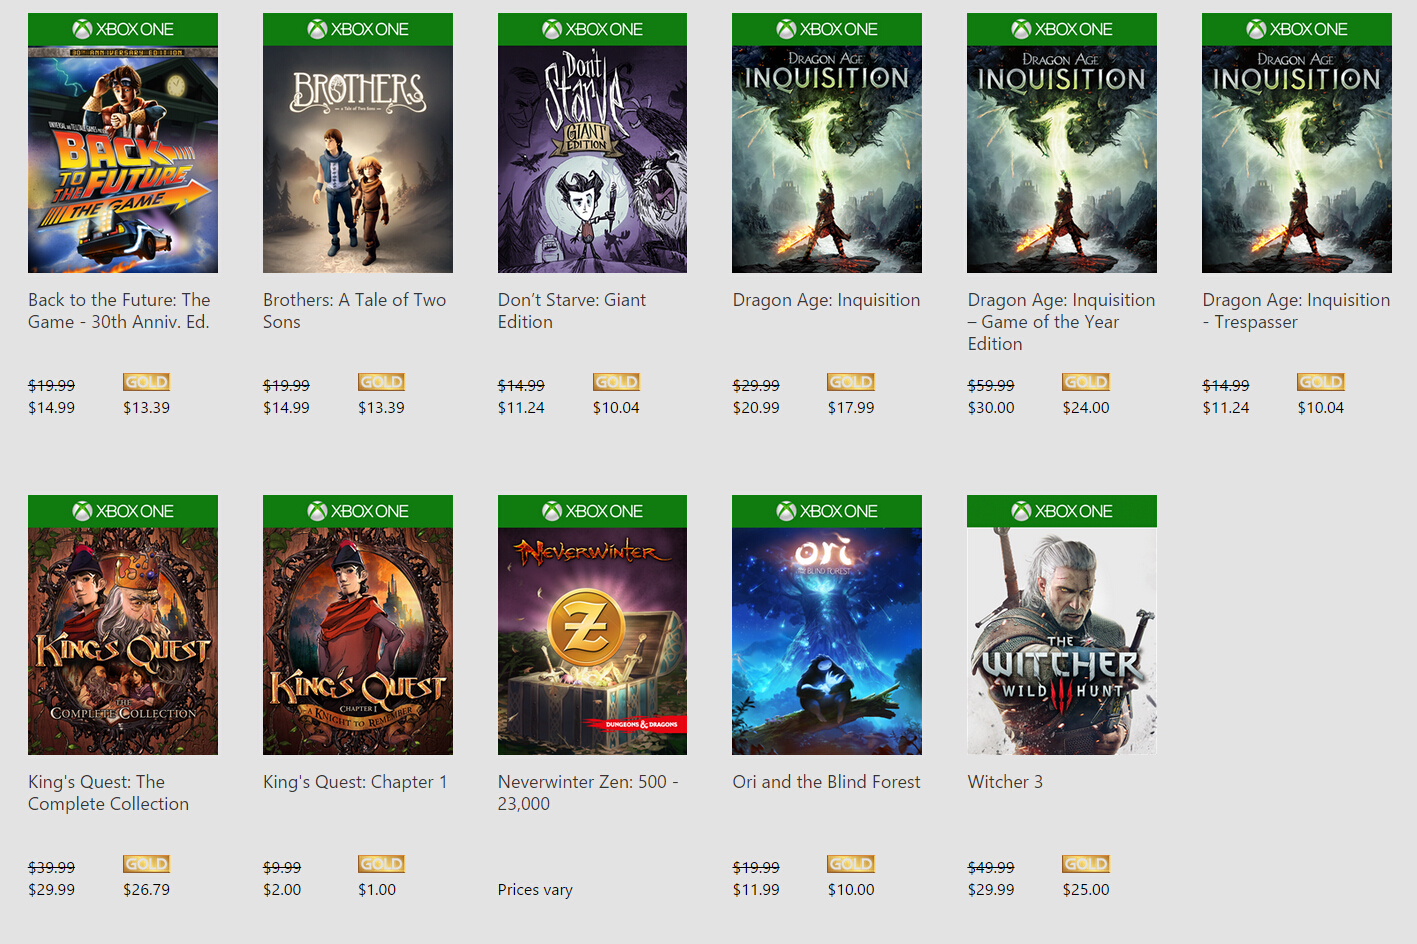The height and width of the screenshot is (944, 1417).
Task: Click the Prices vary text under Neverwinter
Action: pyautogui.click(x=535, y=890)
